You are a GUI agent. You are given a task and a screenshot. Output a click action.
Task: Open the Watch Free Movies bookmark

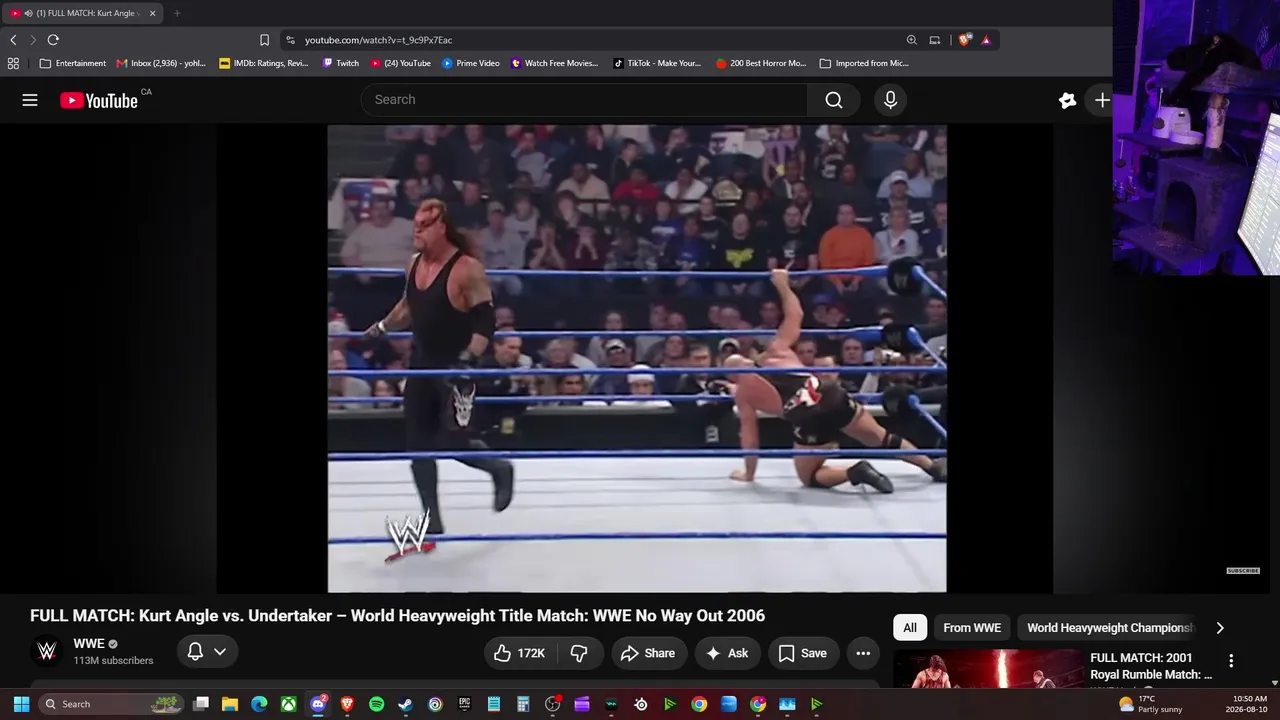tap(554, 63)
